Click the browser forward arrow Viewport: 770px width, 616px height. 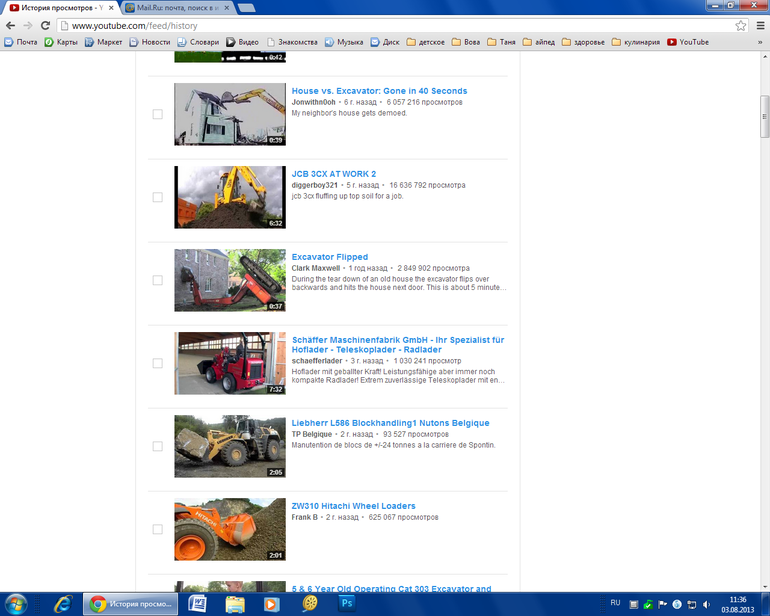coord(28,26)
